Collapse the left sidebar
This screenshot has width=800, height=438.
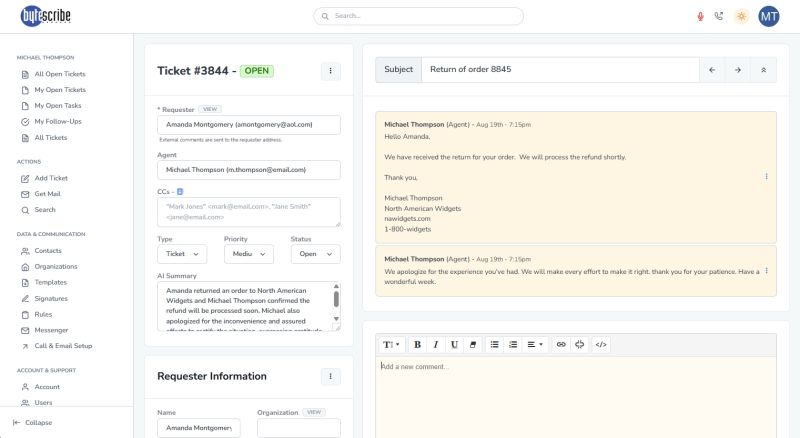click(x=33, y=422)
